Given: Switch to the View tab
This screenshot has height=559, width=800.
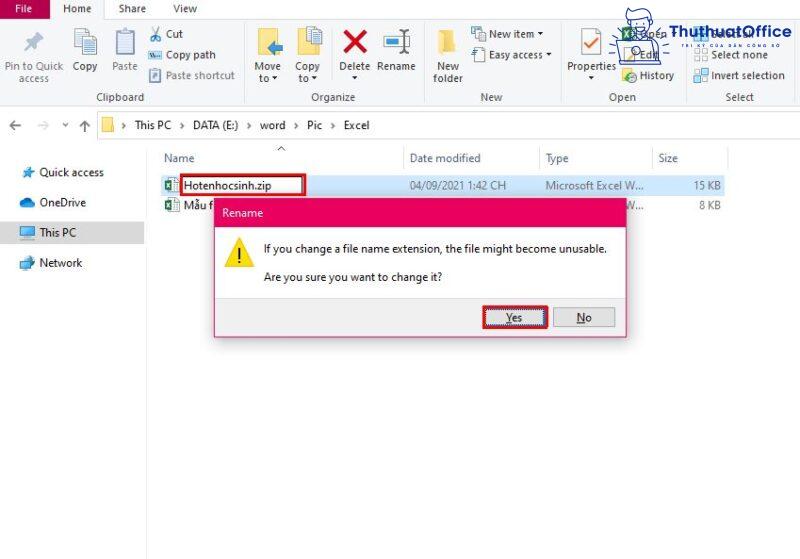Looking at the screenshot, I should click(x=185, y=9).
